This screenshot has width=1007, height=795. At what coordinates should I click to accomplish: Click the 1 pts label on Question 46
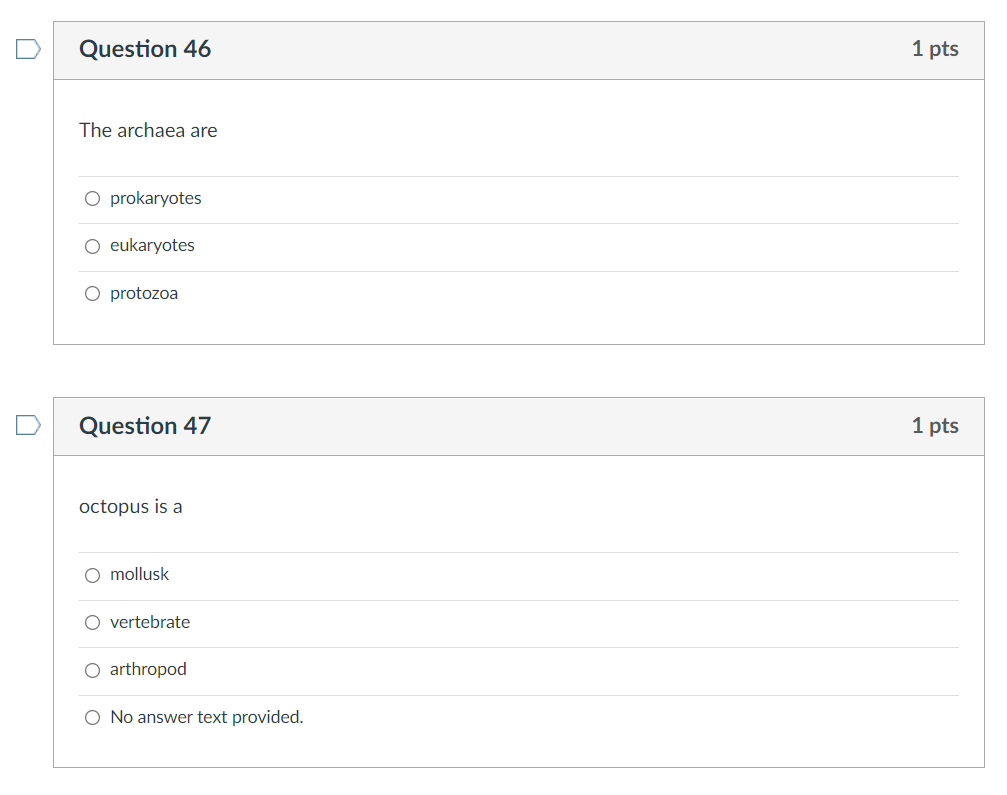935,49
